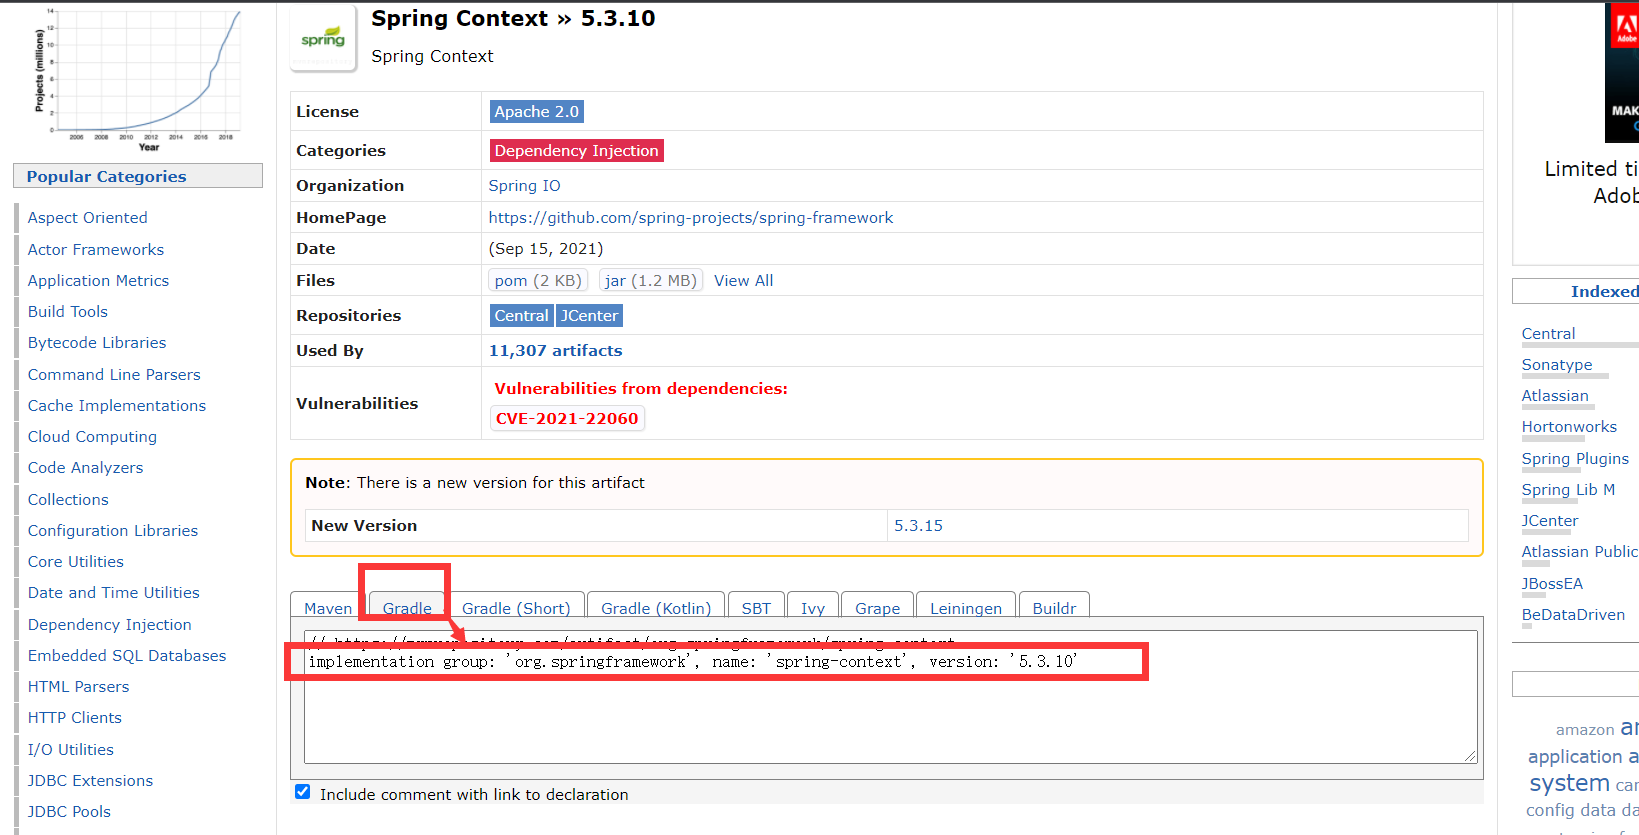Open the JCenter indexed repository link
Image resolution: width=1639 pixels, height=835 pixels.
[x=1550, y=521]
